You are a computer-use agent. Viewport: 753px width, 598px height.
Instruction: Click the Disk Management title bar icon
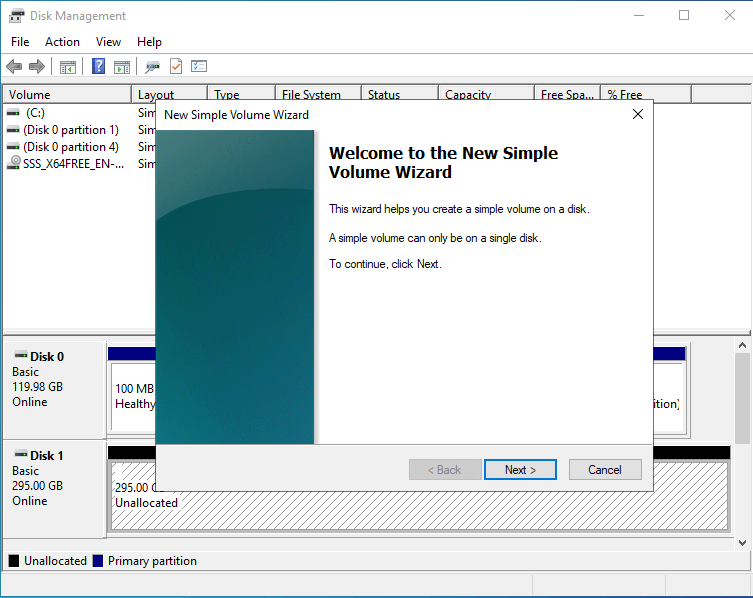click(x=16, y=16)
